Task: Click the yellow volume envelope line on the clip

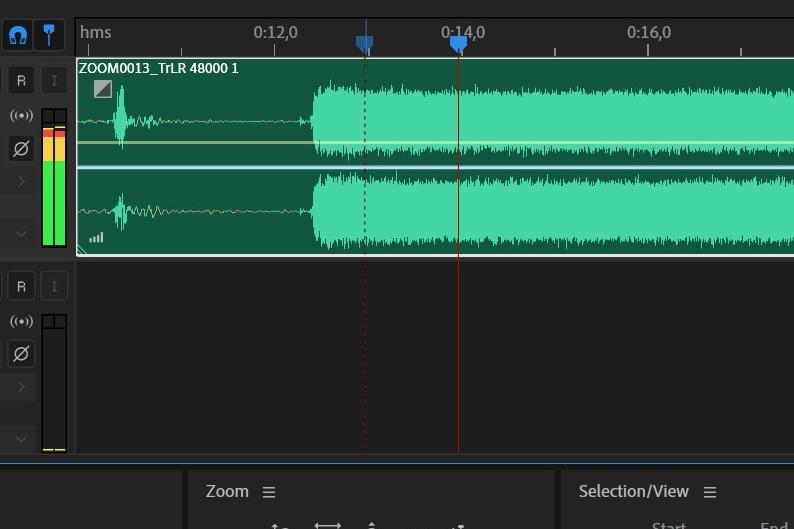Action: (435, 143)
